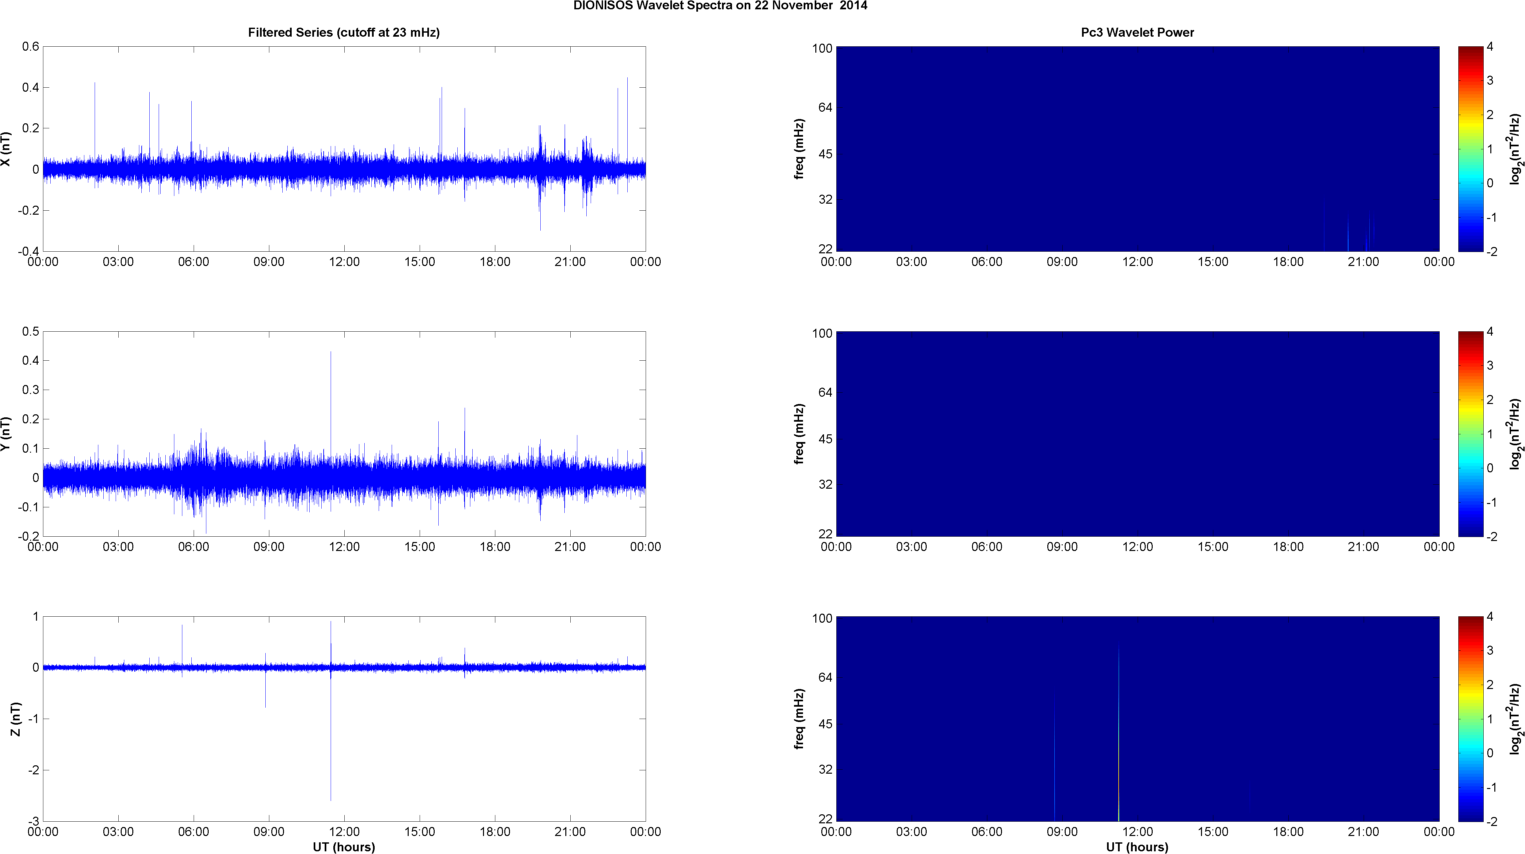Click 'freq (mHz)' label of the top spectrogram
The image size is (1525, 854).
pyautogui.click(x=799, y=149)
